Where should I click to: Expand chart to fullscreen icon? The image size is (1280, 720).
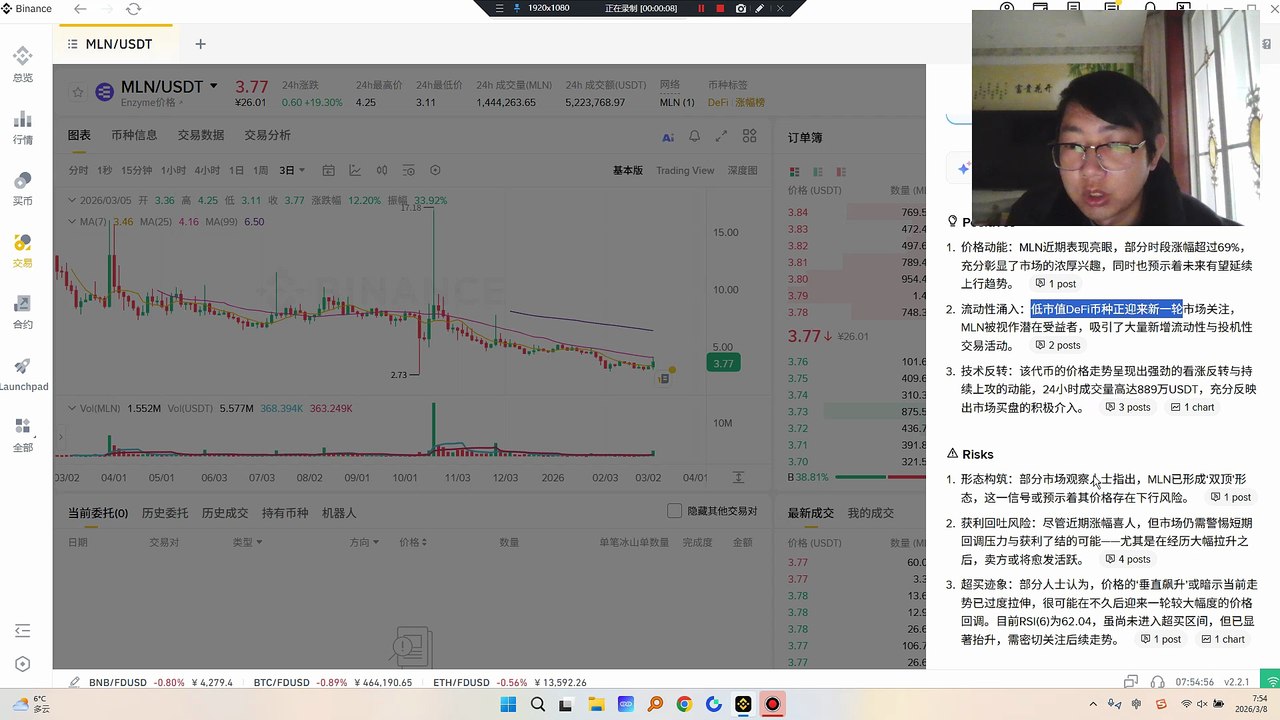[x=722, y=137]
